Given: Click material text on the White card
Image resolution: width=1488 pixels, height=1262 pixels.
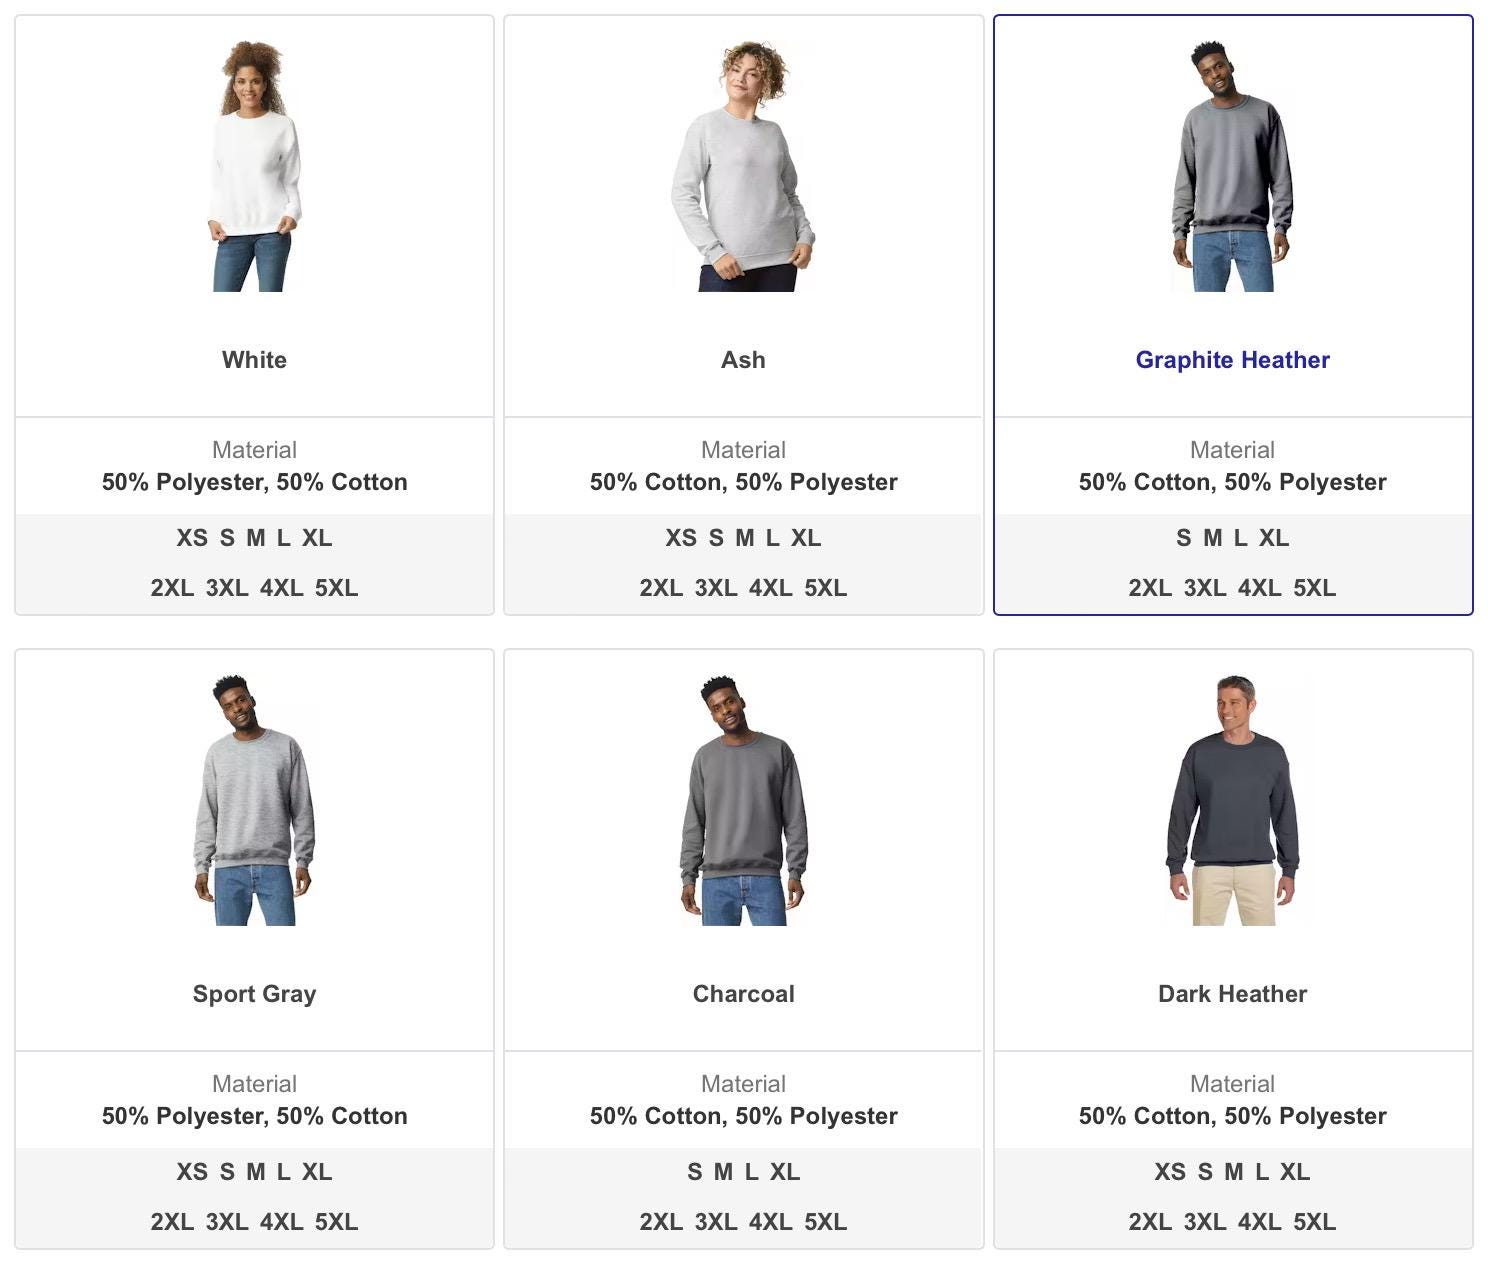Looking at the screenshot, I should tap(254, 482).
